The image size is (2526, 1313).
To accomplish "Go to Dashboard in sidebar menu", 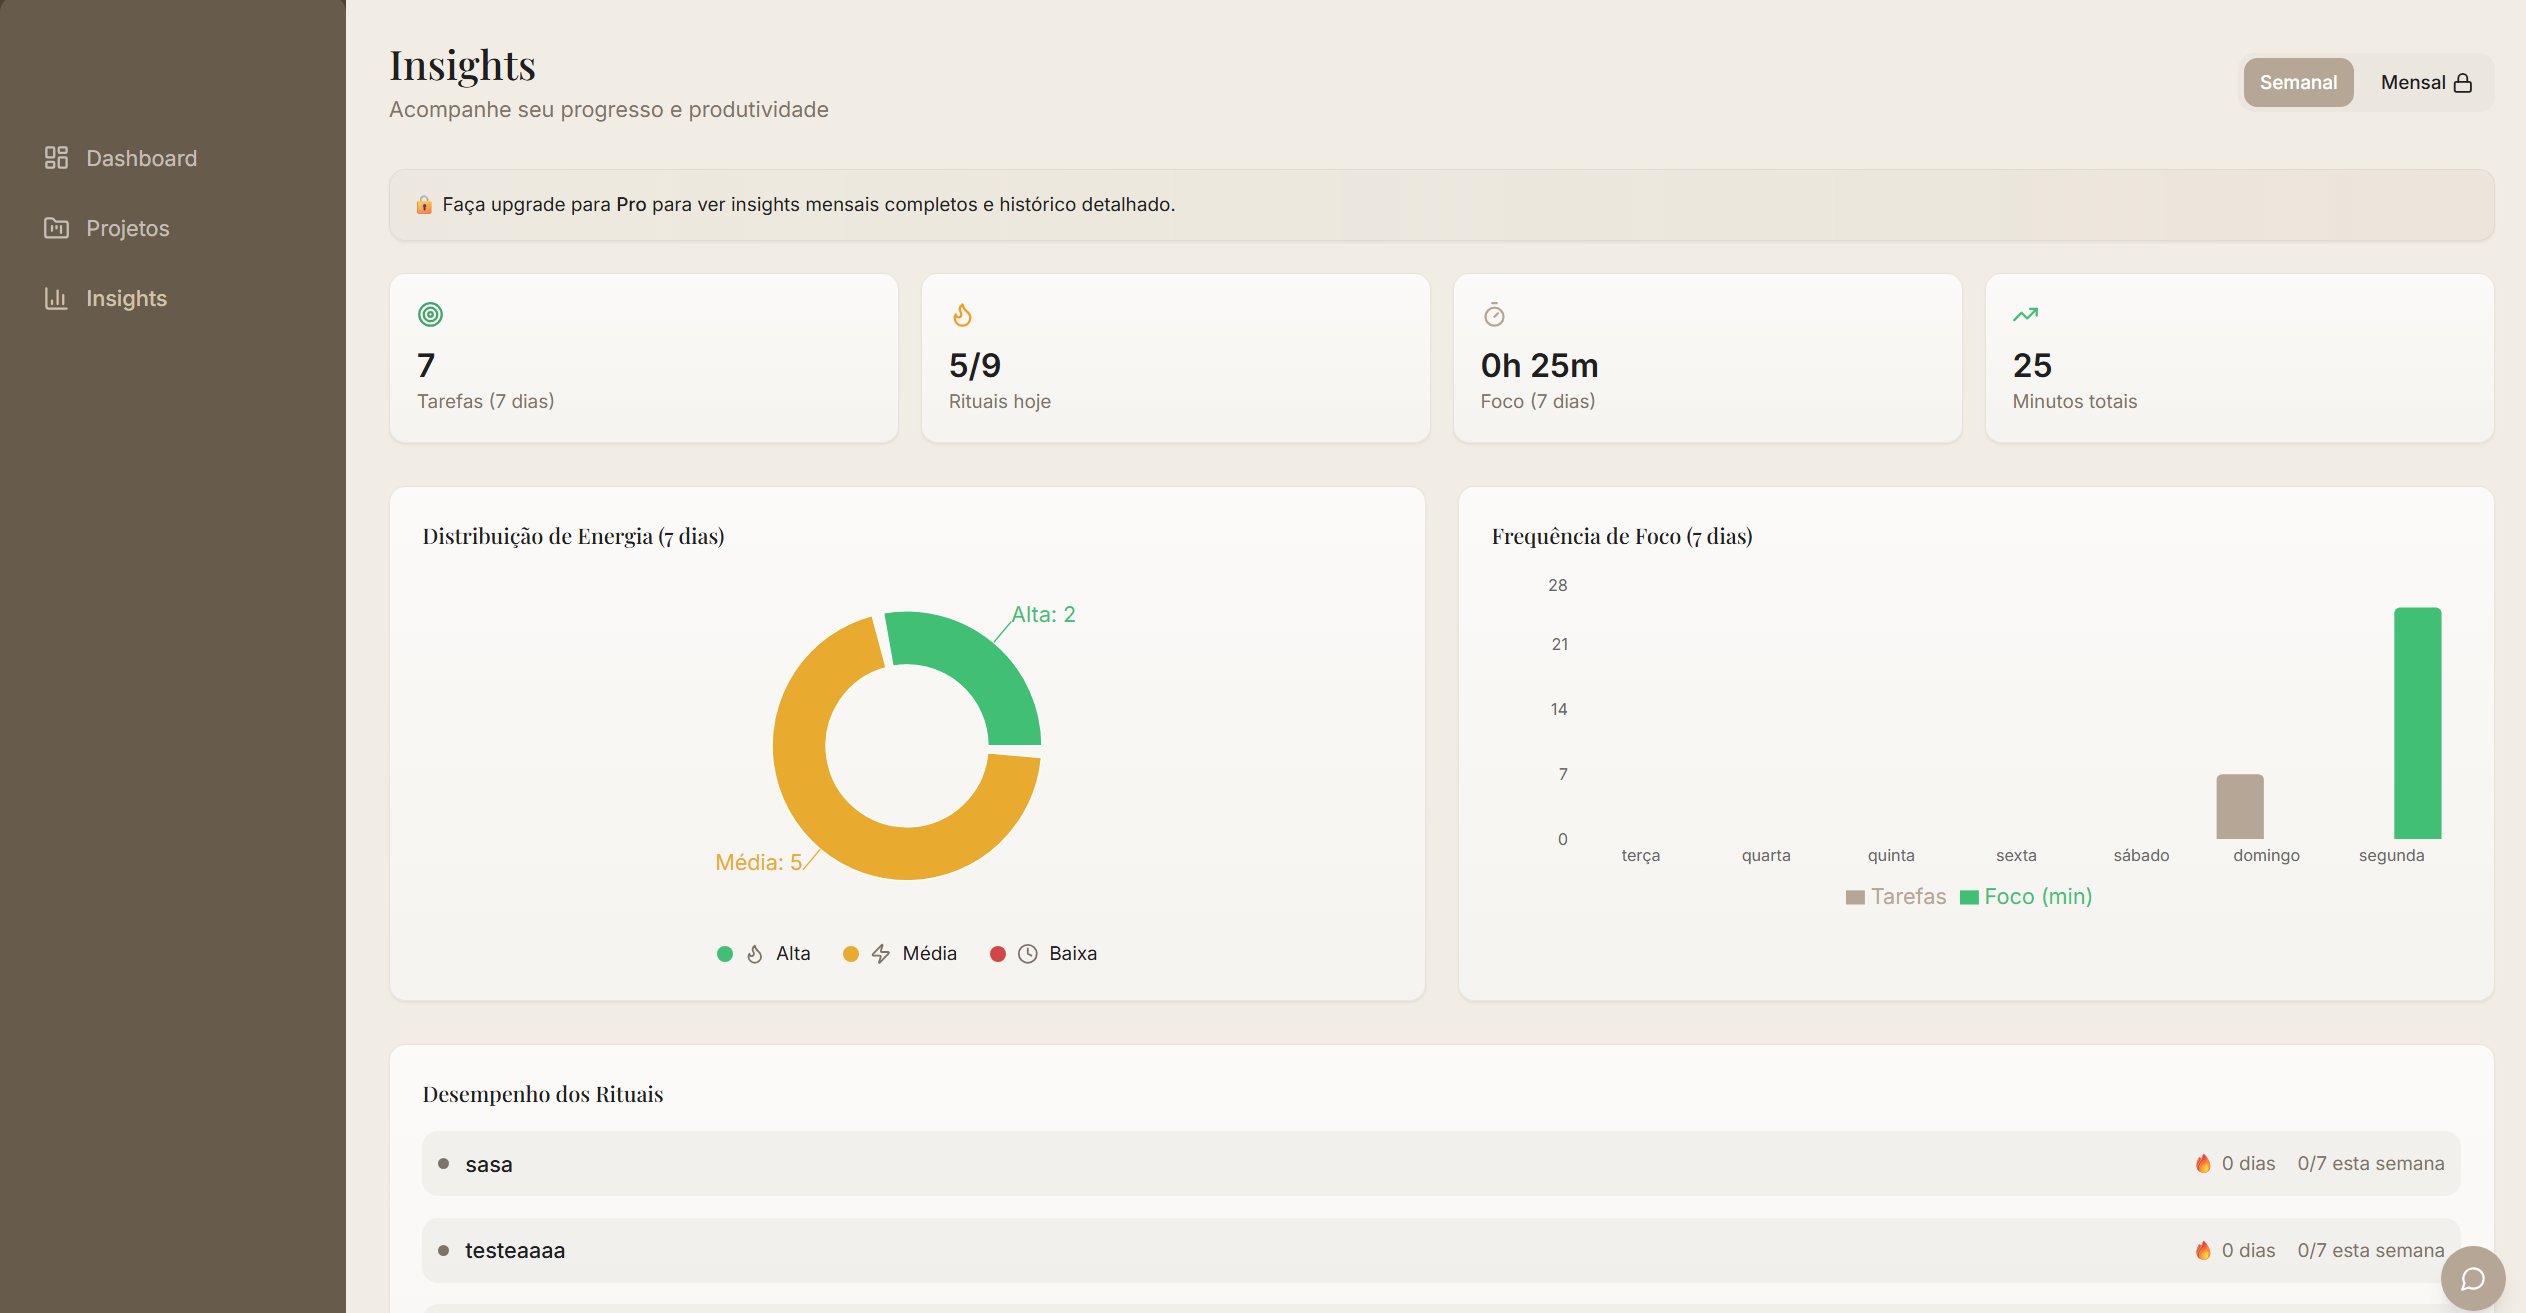I will click(141, 158).
